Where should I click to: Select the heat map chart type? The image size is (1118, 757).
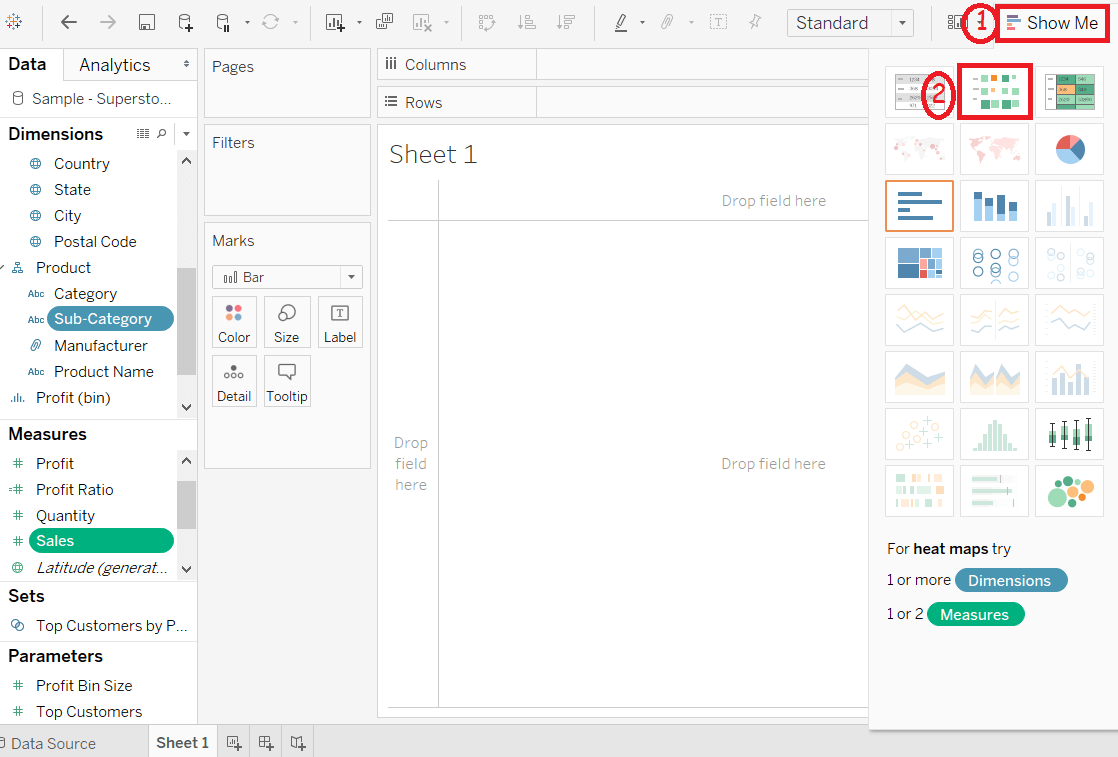[994, 91]
